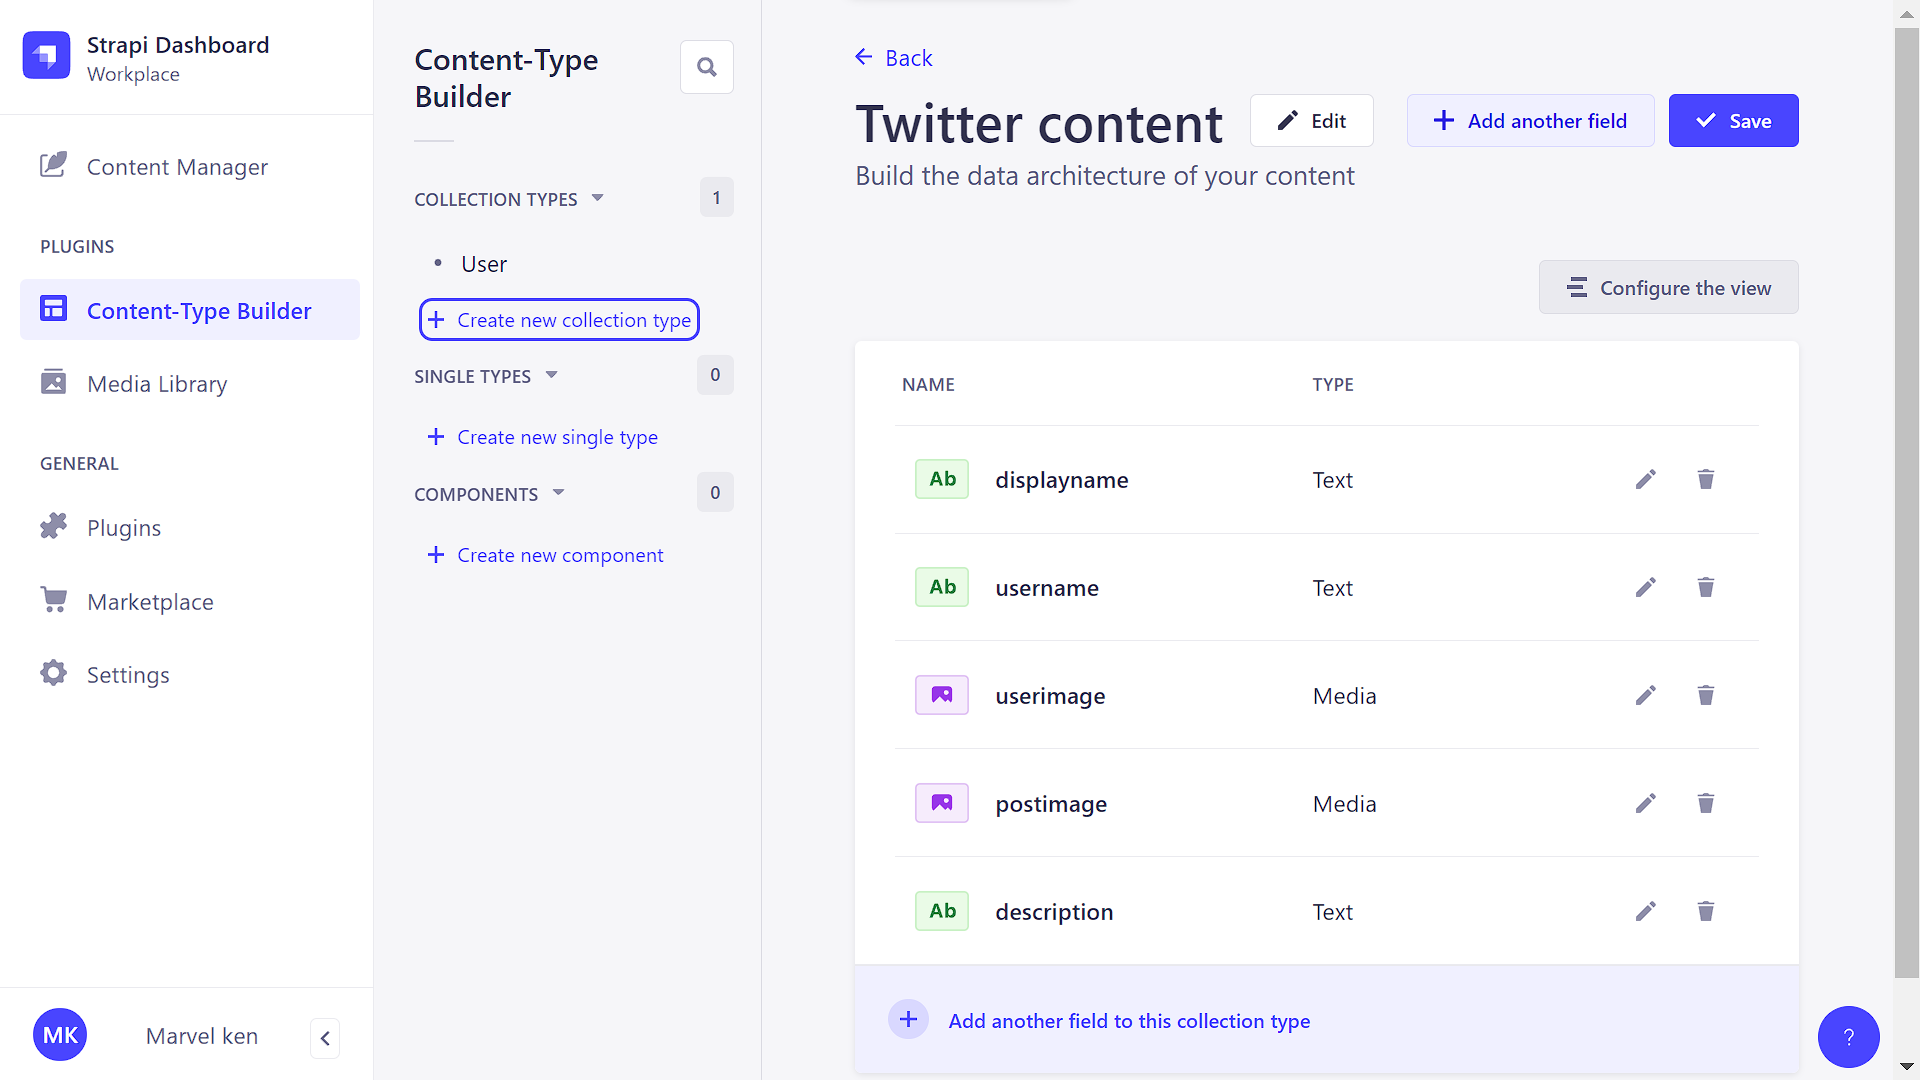The height and width of the screenshot is (1080, 1920).
Task: Click the scrollbar down arrow
Action: (1907, 1067)
